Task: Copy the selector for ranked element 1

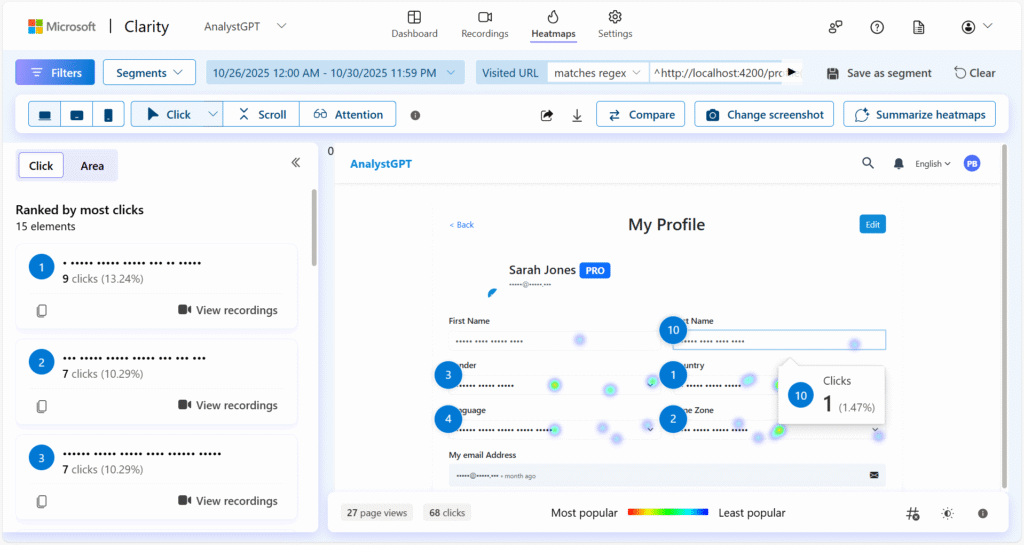Action: 41,311
